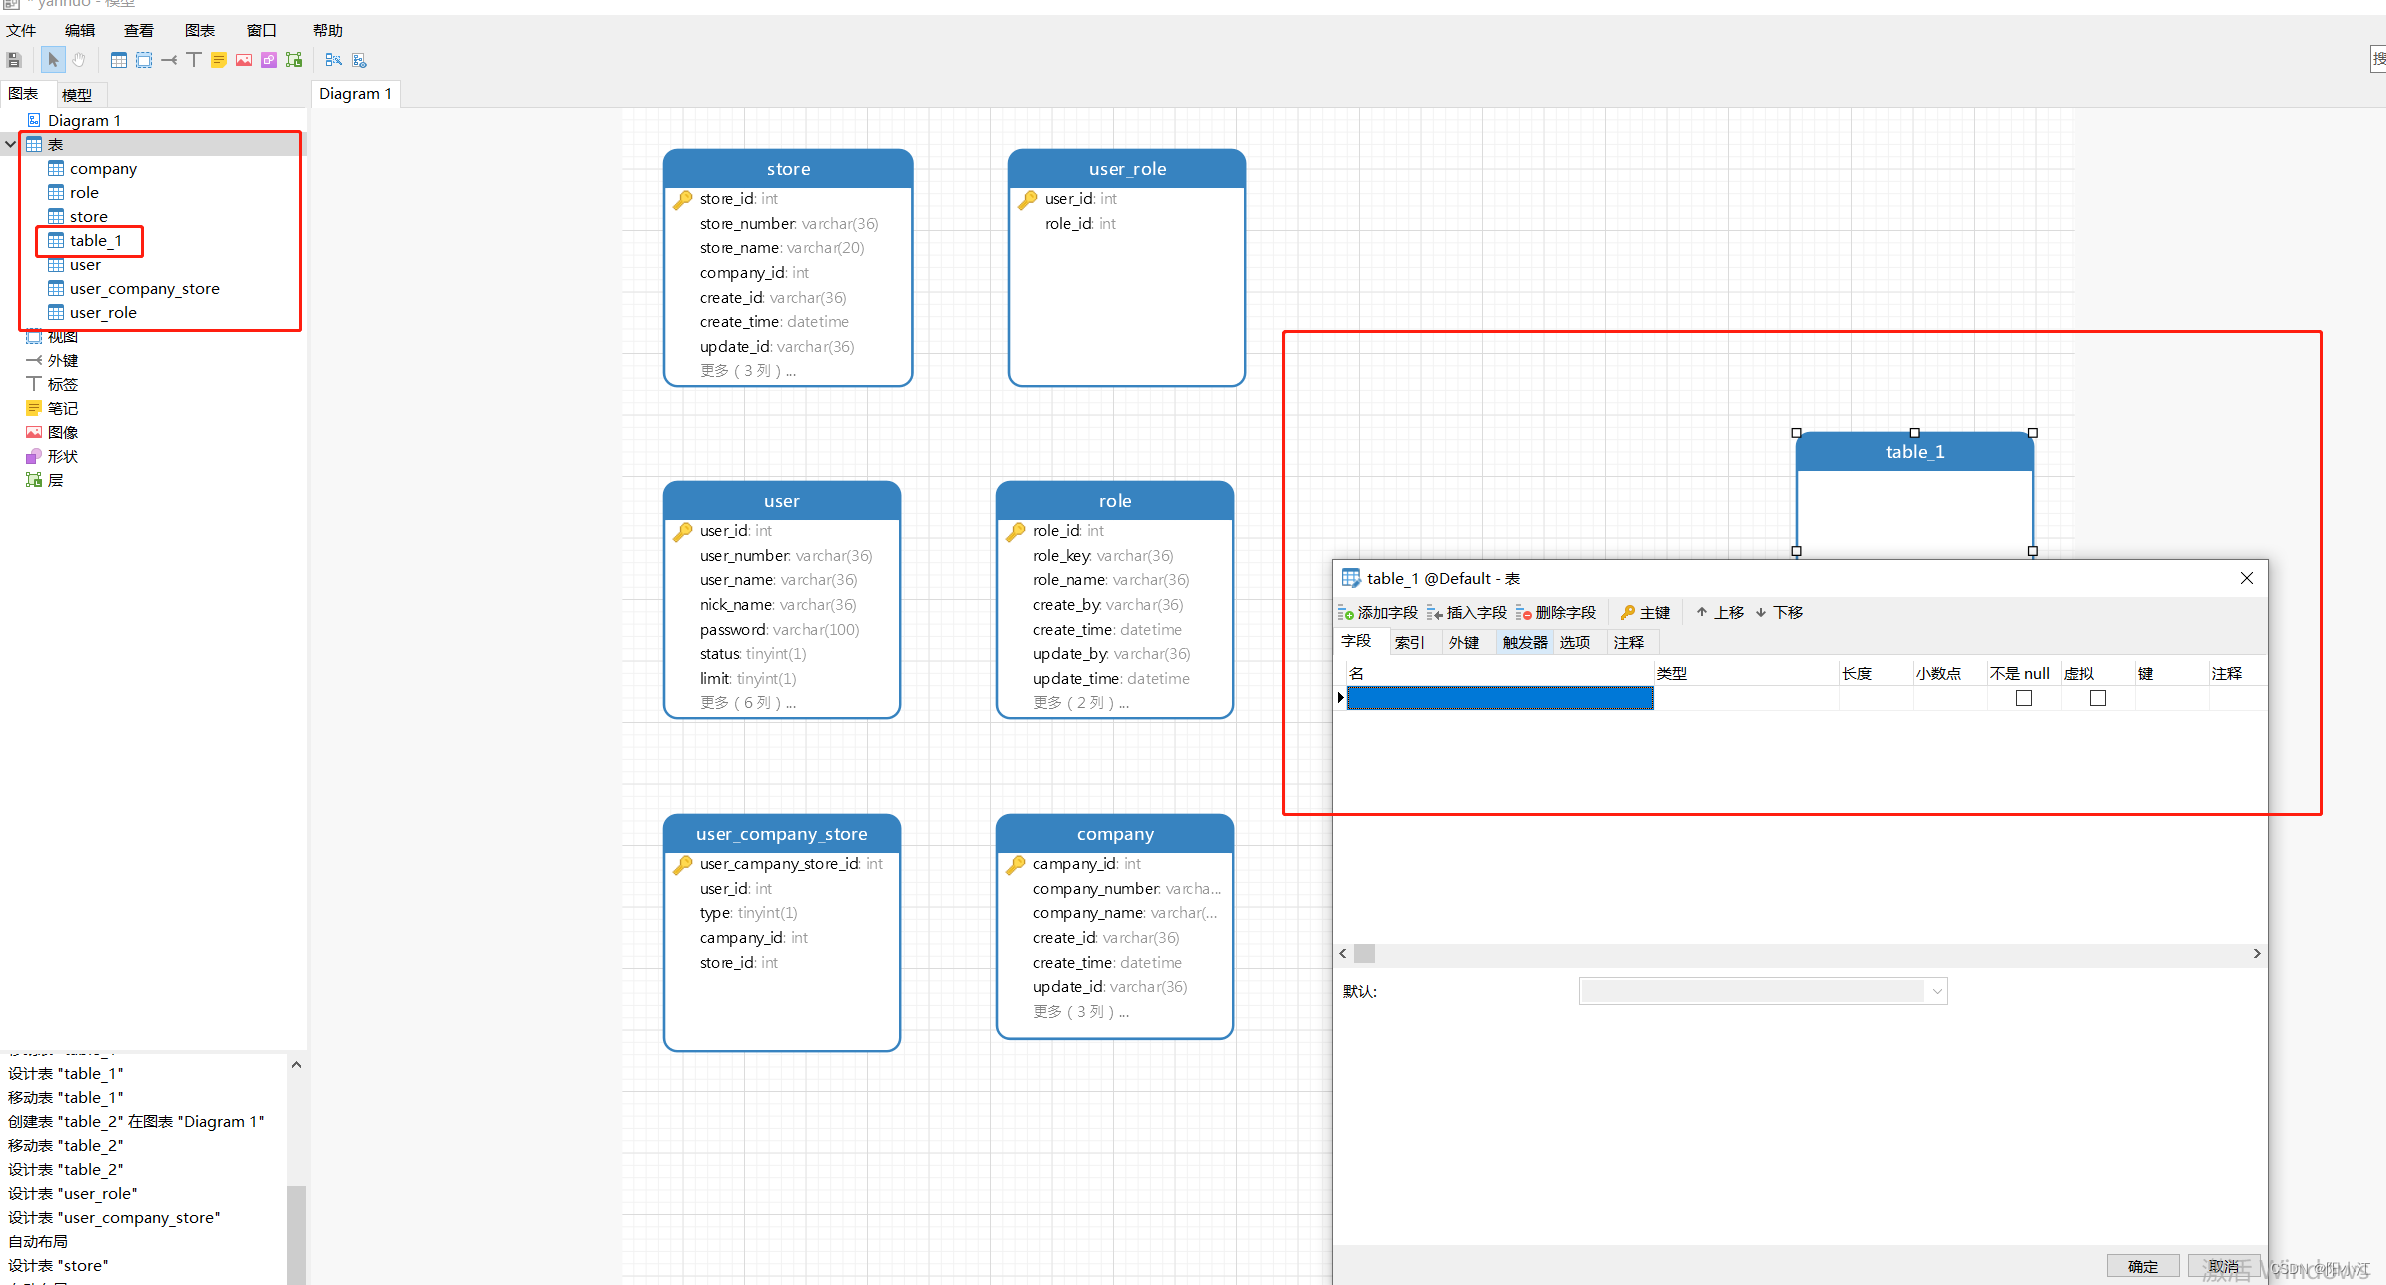
Task: Click the empty field name cell
Action: (1500, 698)
